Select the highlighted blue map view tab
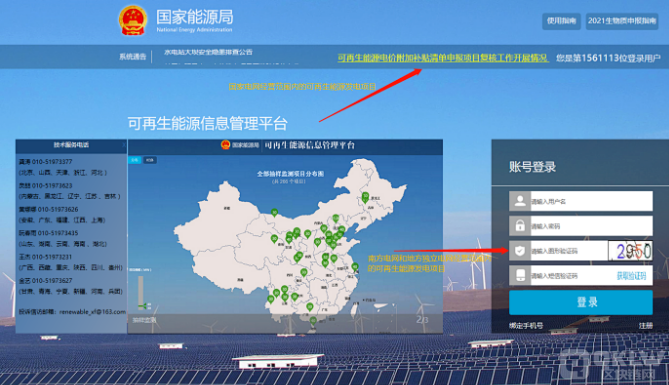 click(135, 160)
